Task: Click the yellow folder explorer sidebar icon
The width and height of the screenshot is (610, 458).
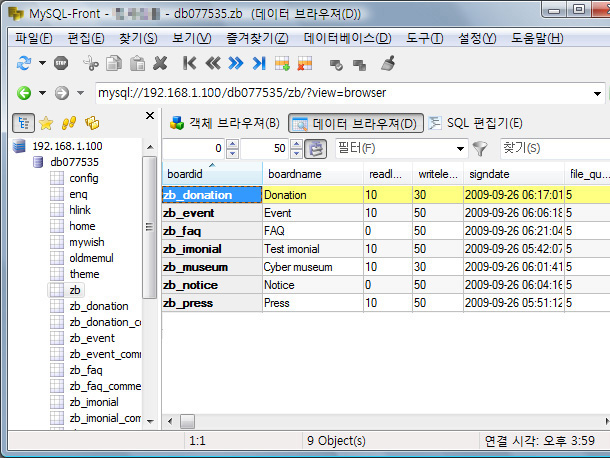Action: click(x=92, y=123)
